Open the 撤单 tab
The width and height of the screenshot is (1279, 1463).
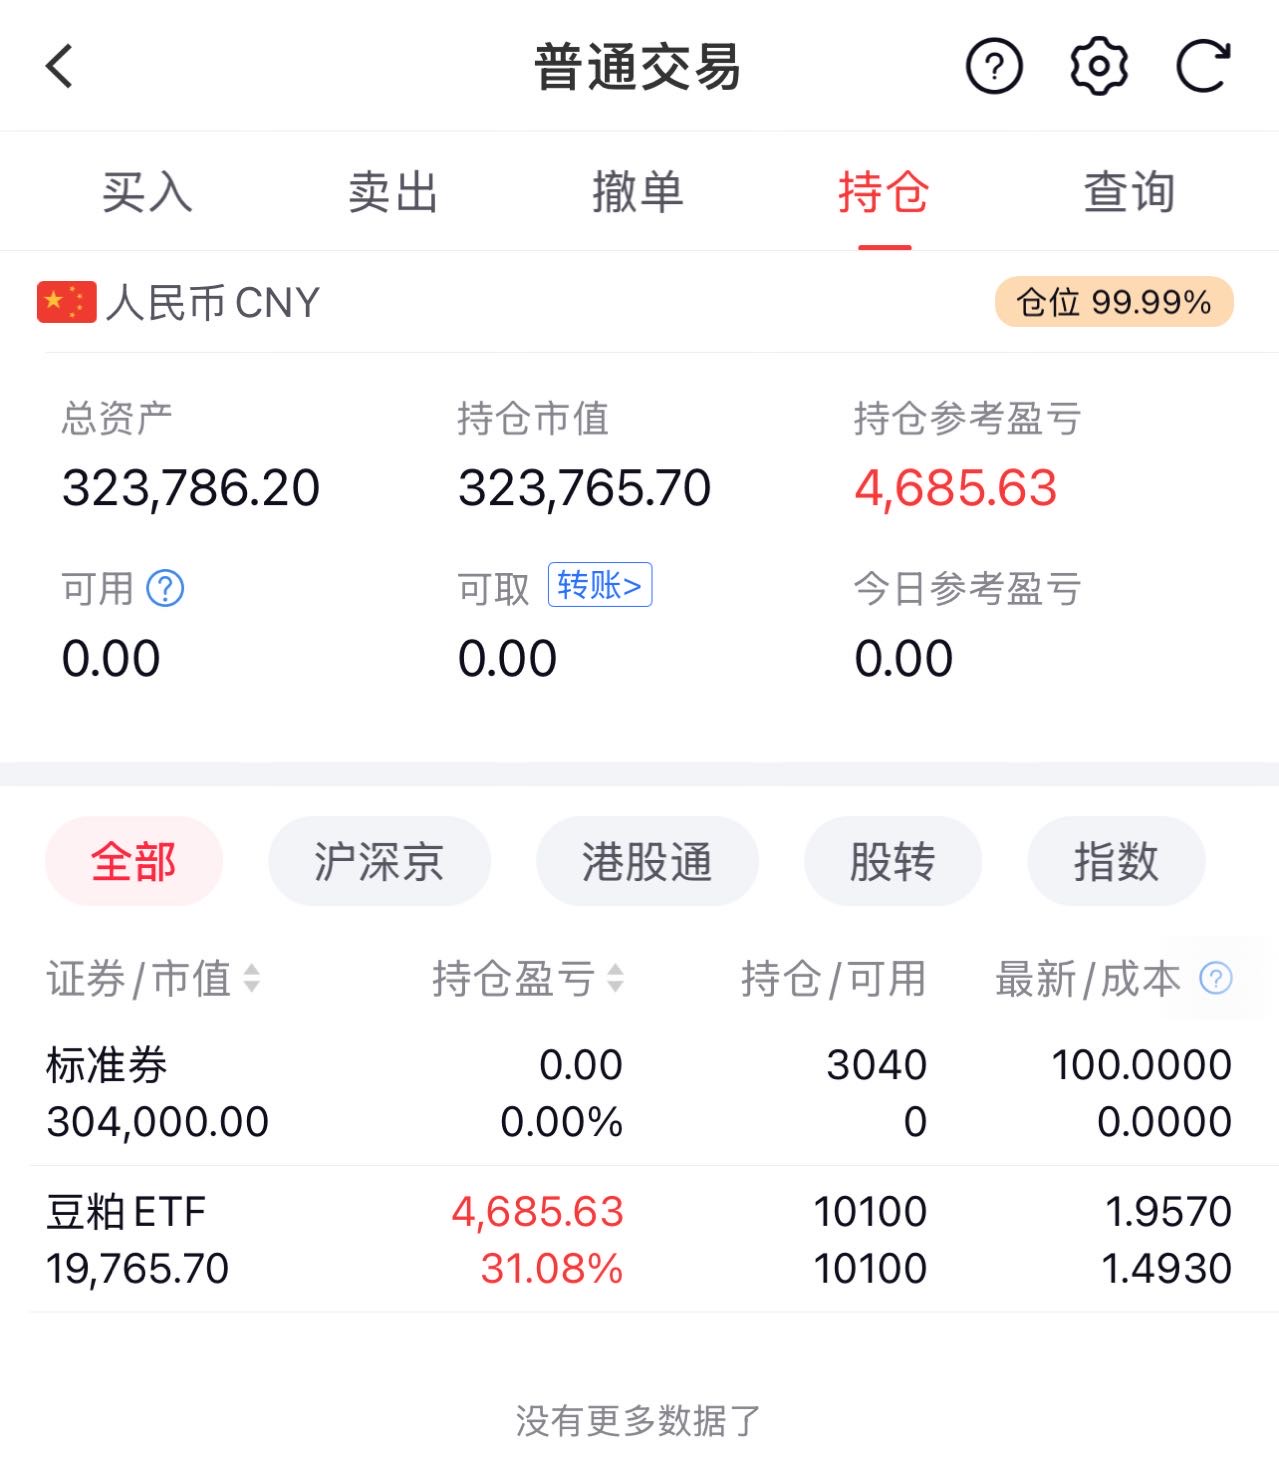638,191
